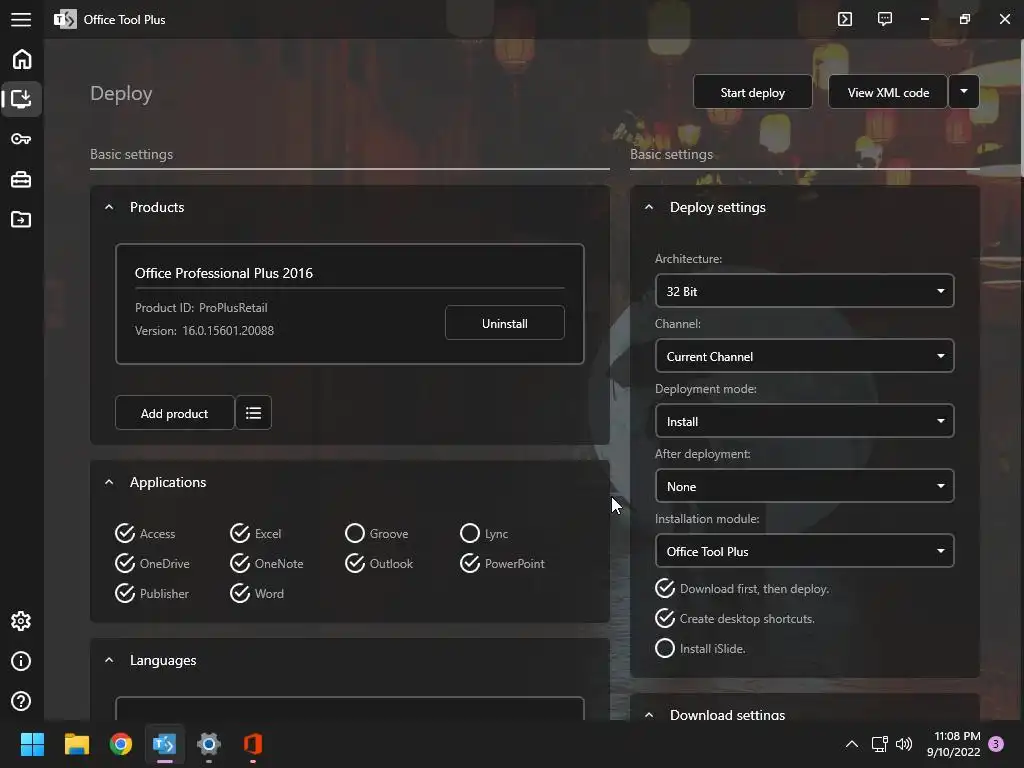The width and height of the screenshot is (1024, 768).
Task: Click the Office Tool Plus logo
Action: coord(65,20)
